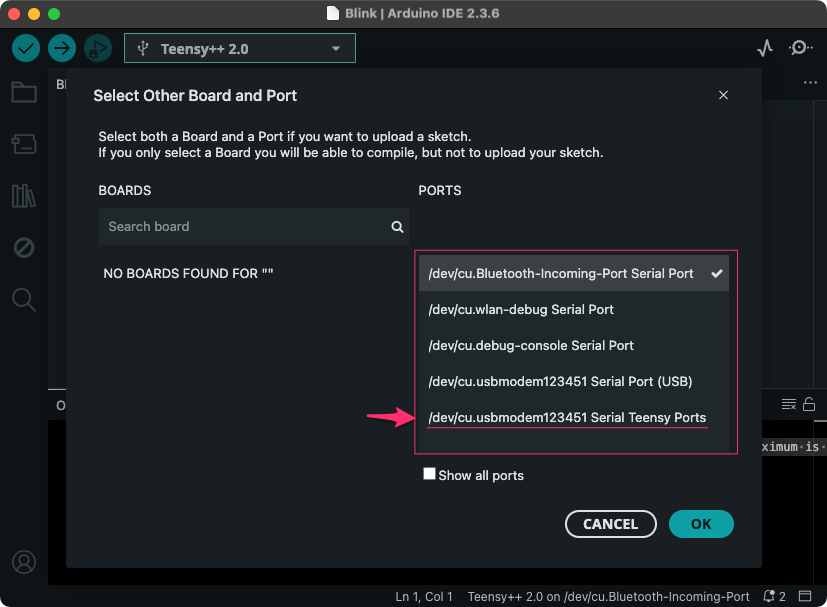Open the Library Manager sidebar icon

pyautogui.click(x=24, y=196)
